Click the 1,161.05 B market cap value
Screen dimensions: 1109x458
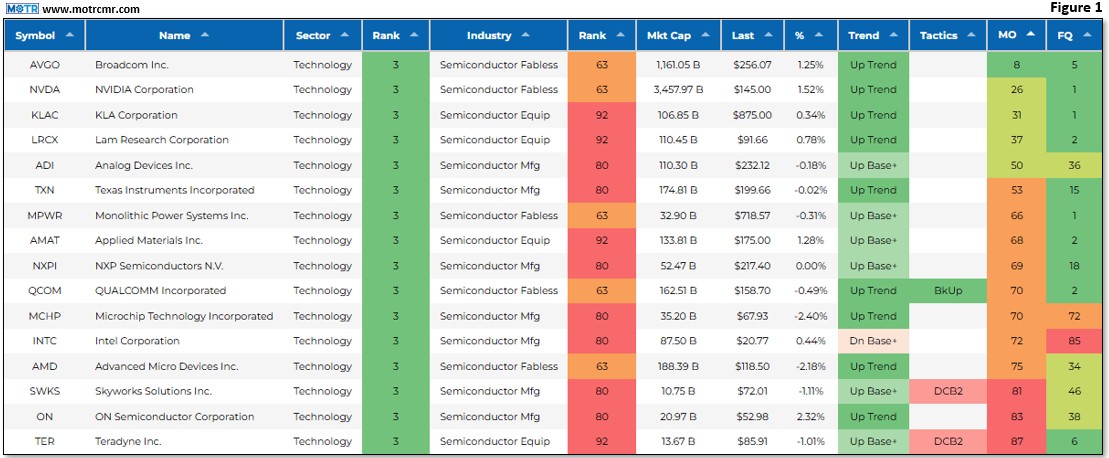(x=679, y=65)
